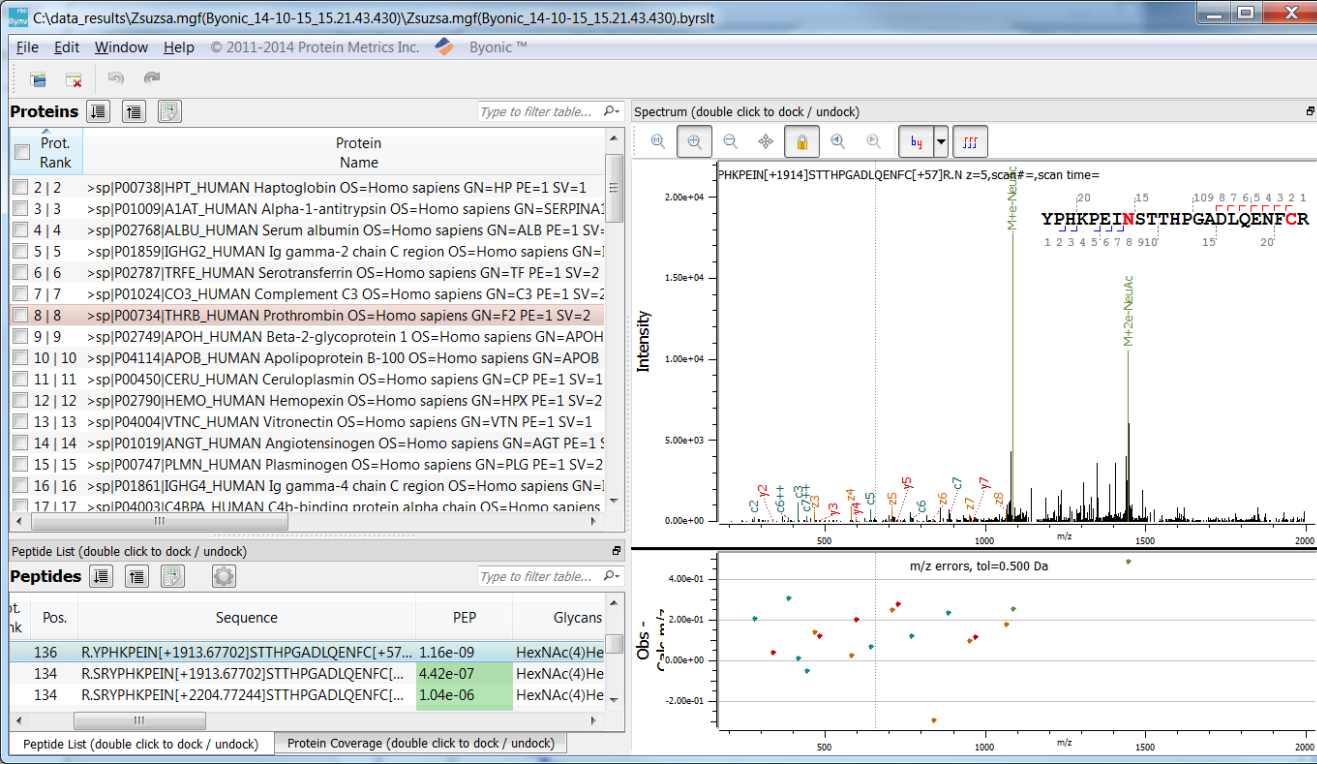This screenshot has width=1317, height=764.
Task: Select the zoom-out tool above the spectrum
Action: click(730, 142)
